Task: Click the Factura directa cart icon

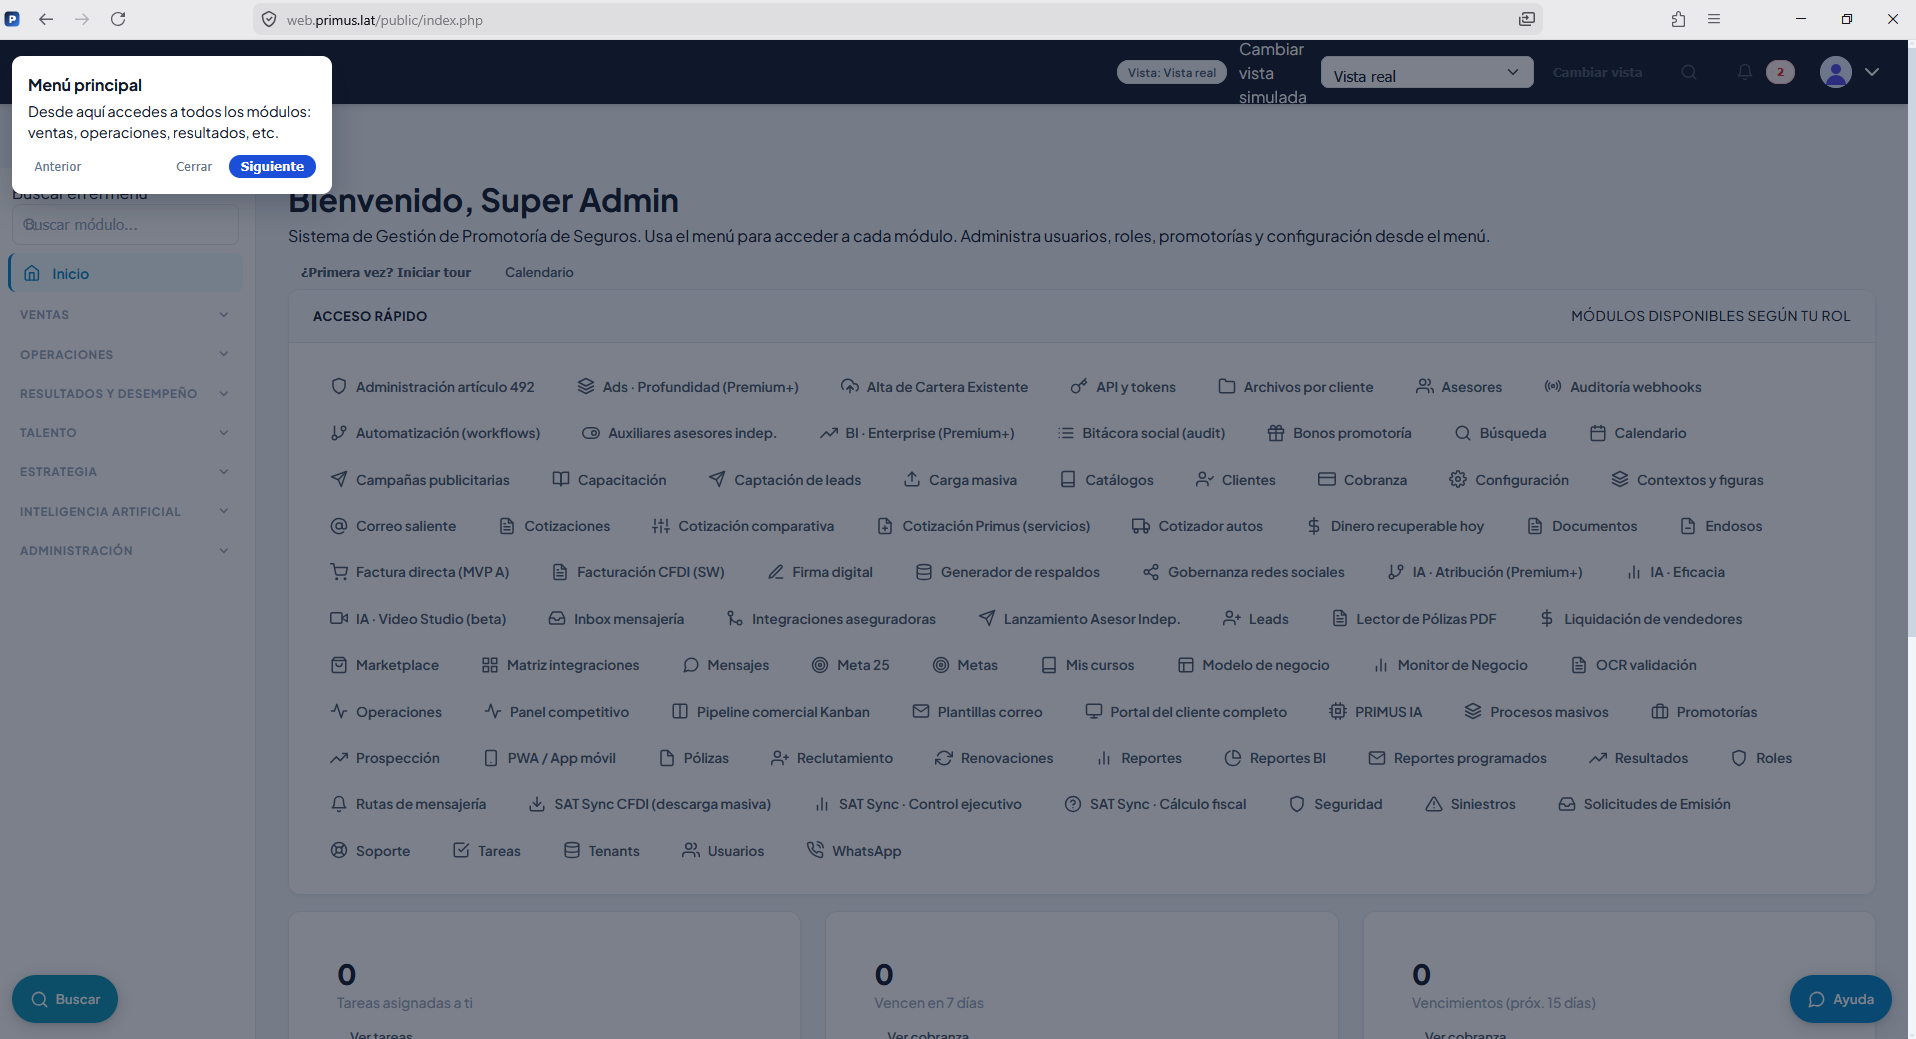Action: point(339,572)
